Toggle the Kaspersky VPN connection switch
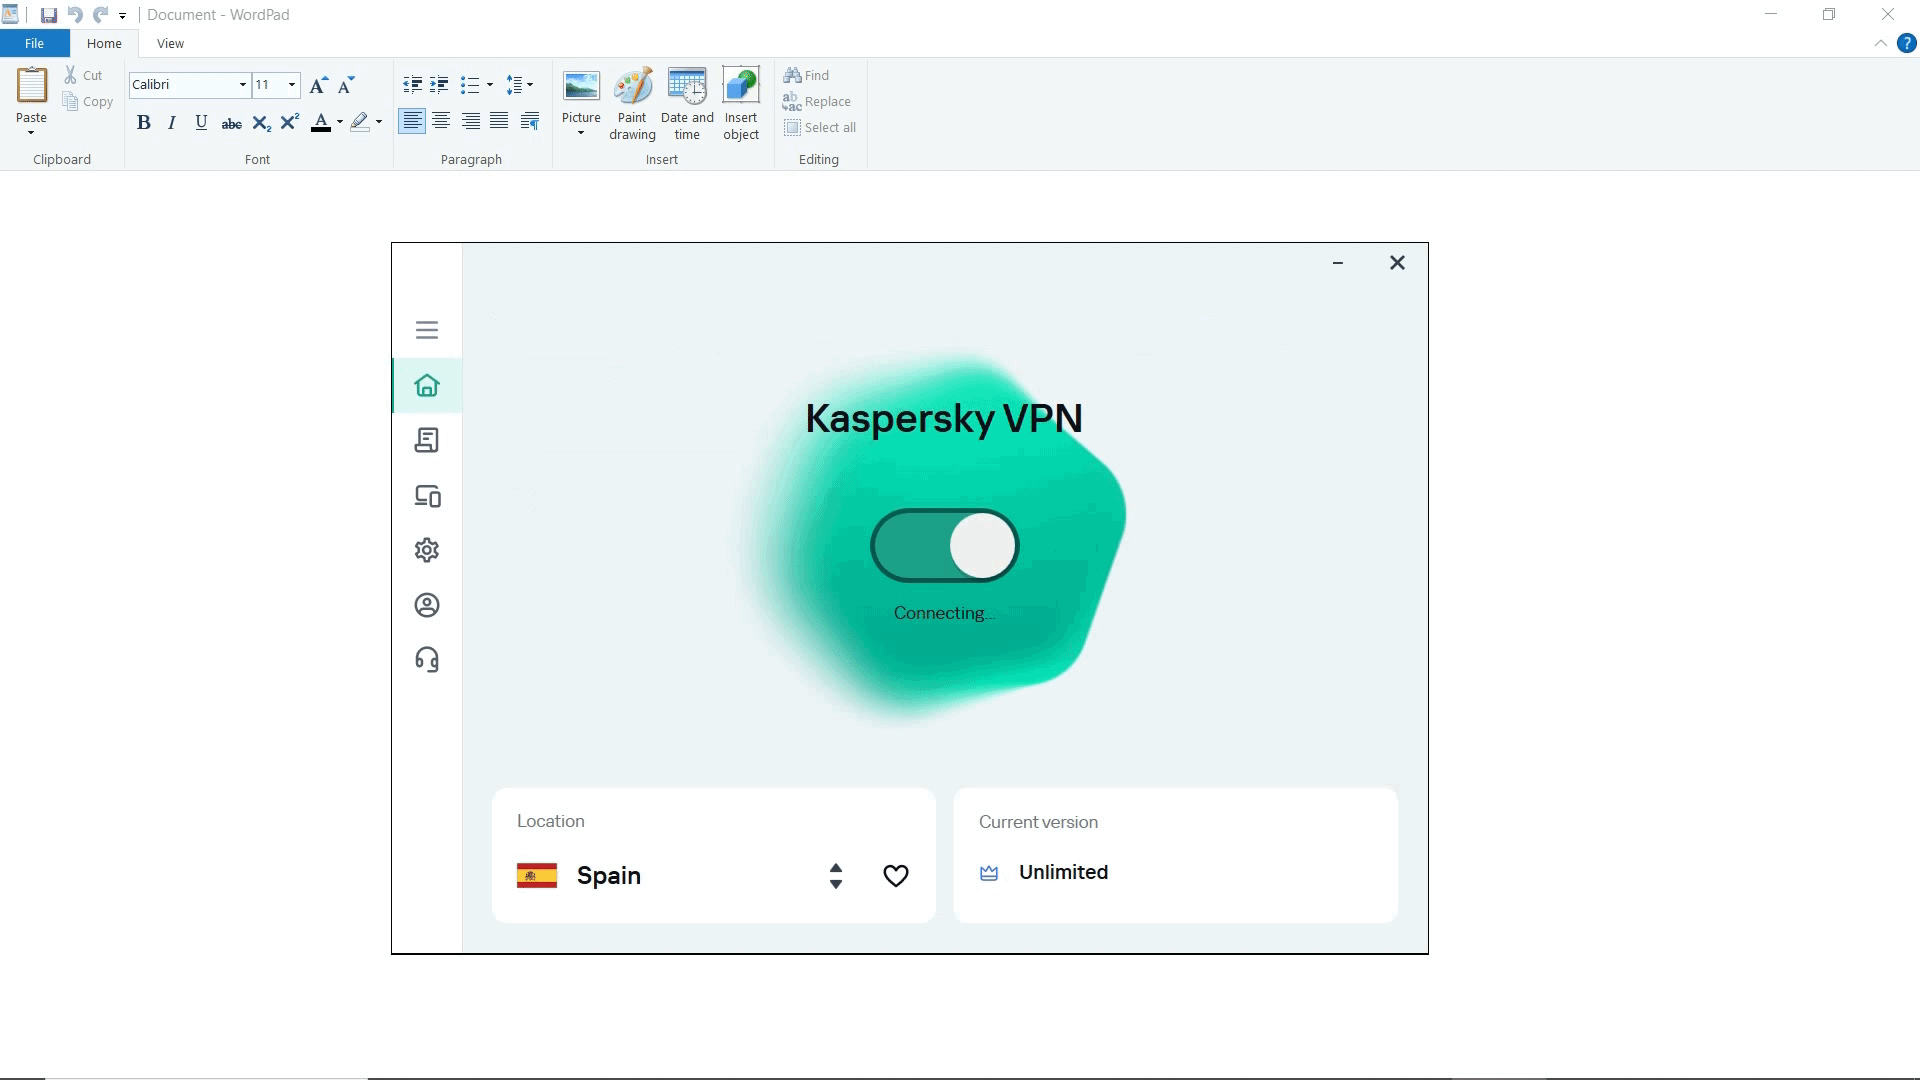The image size is (1920, 1080). coord(944,546)
